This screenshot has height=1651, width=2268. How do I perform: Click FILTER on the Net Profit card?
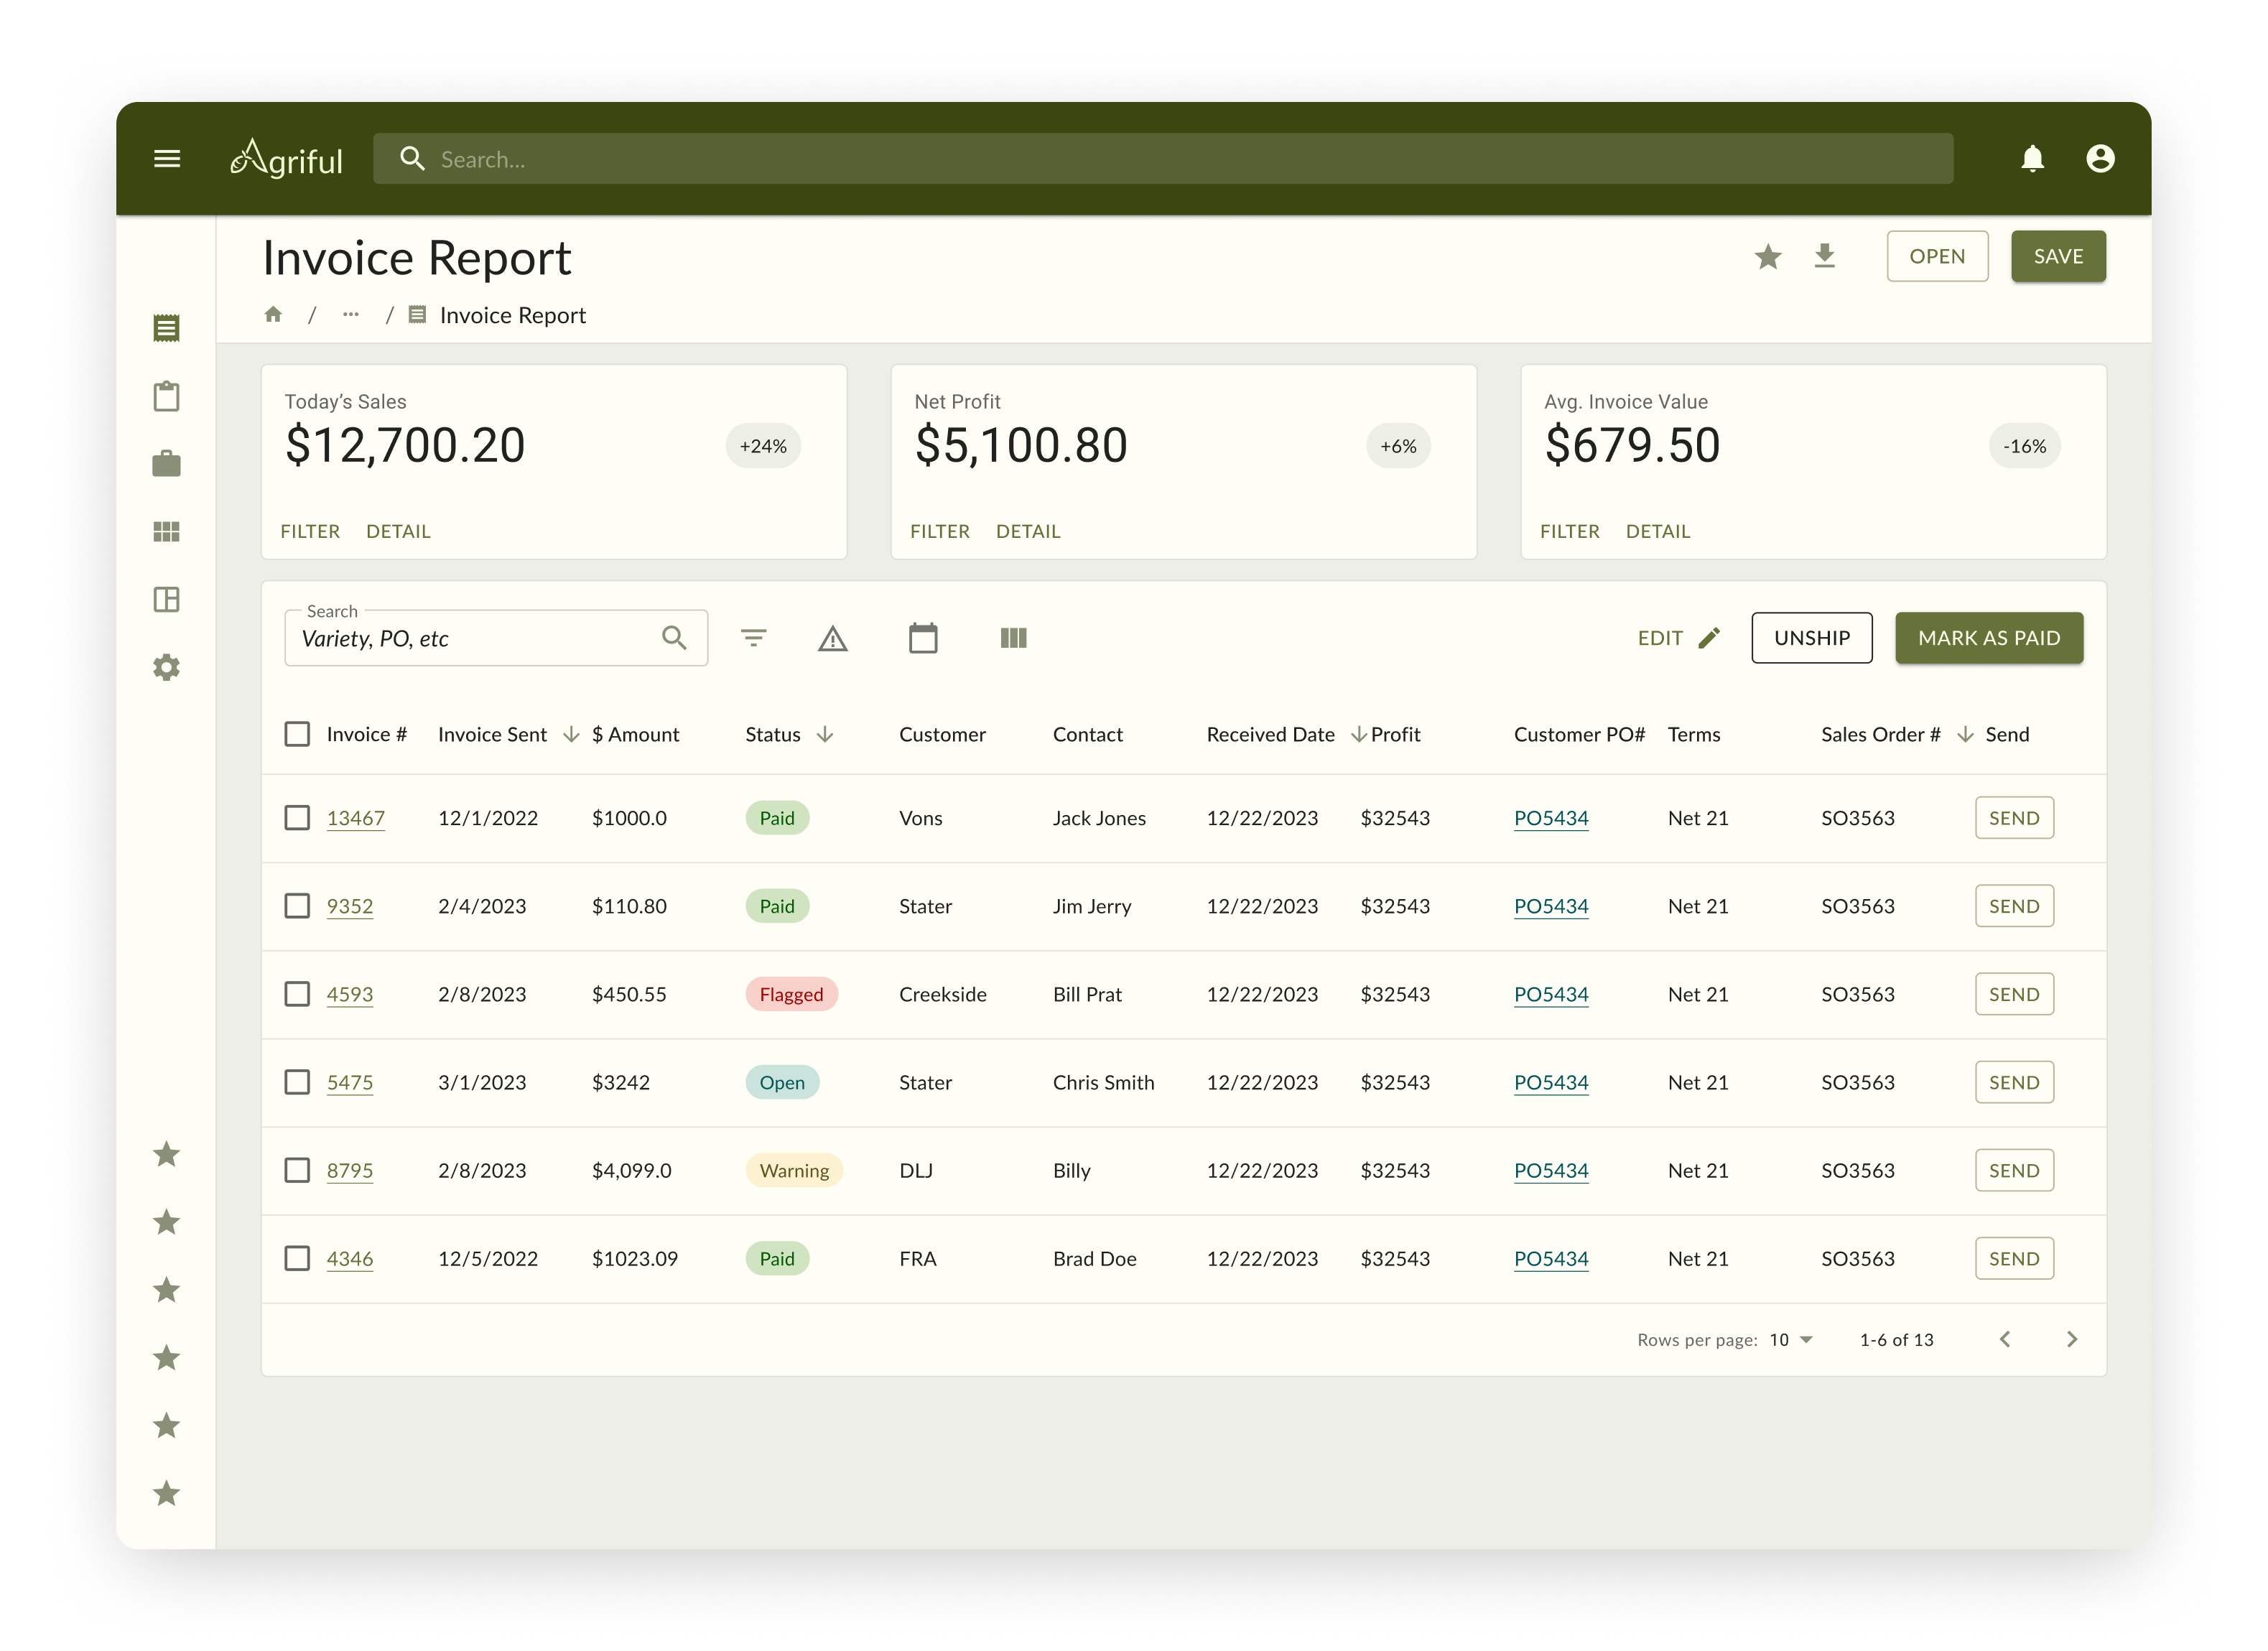tap(939, 531)
